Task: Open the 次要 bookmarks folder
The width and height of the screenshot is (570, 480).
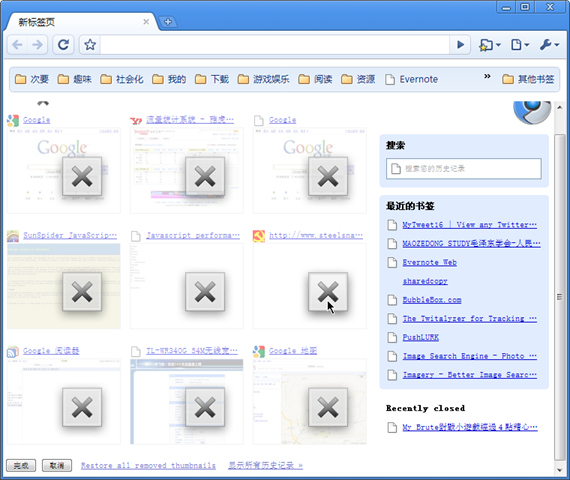Action: coord(32,79)
